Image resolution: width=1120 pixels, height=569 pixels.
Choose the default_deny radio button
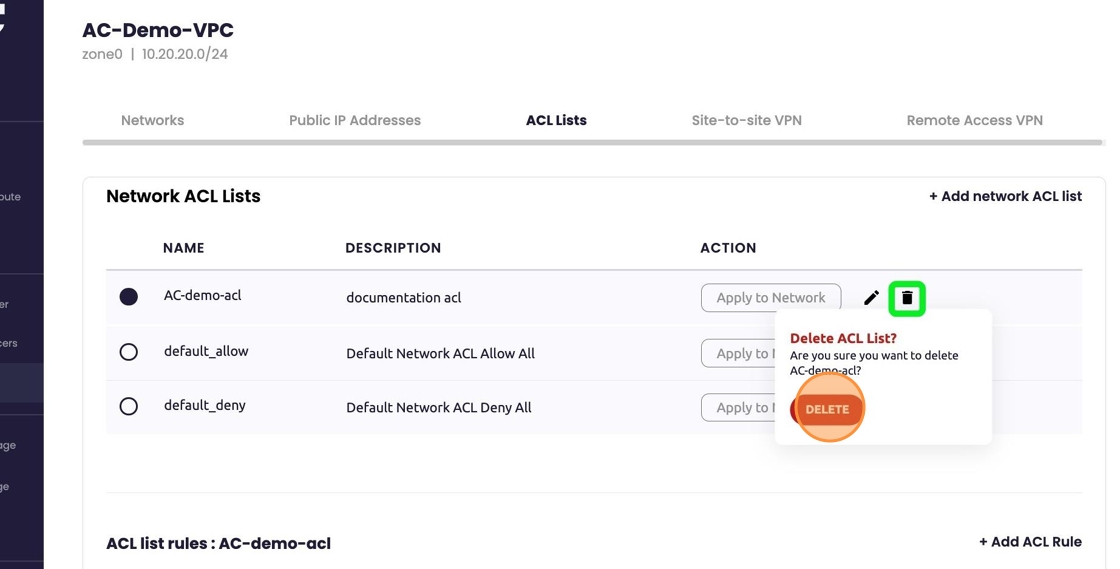click(x=129, y=407)
